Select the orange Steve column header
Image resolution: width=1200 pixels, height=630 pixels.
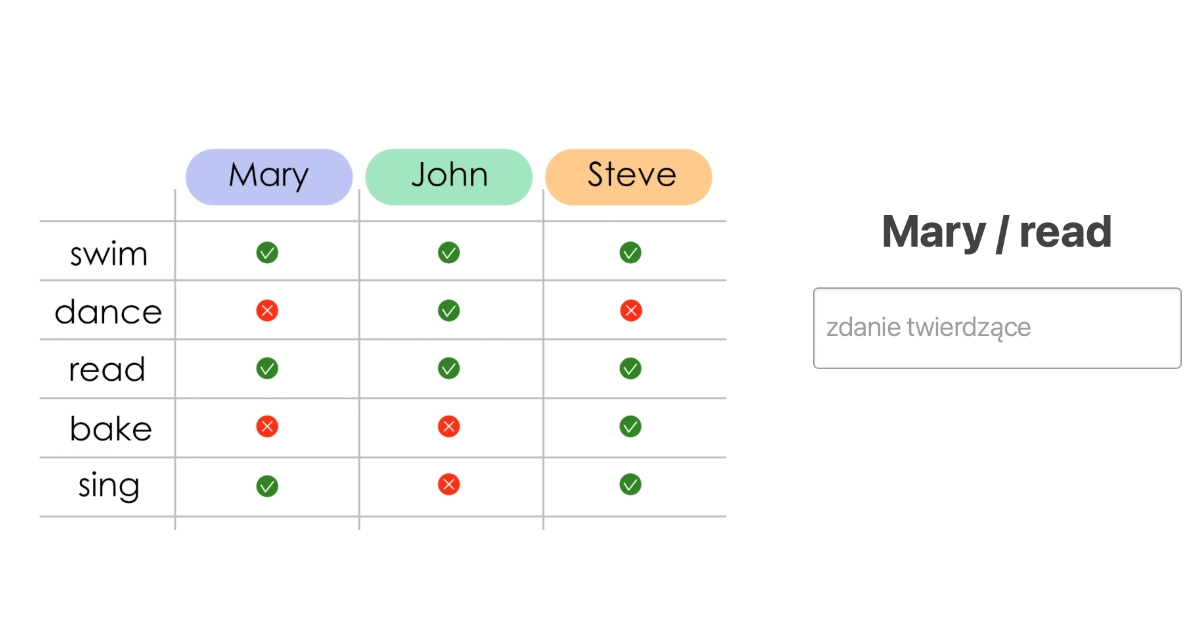pyautogui.click(x=629, y=176)
